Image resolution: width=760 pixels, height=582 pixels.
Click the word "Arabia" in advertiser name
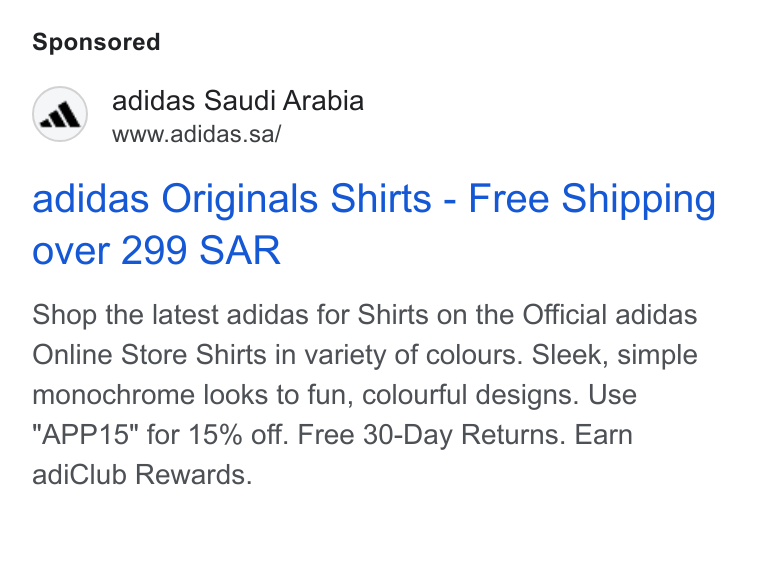[323, 101]
